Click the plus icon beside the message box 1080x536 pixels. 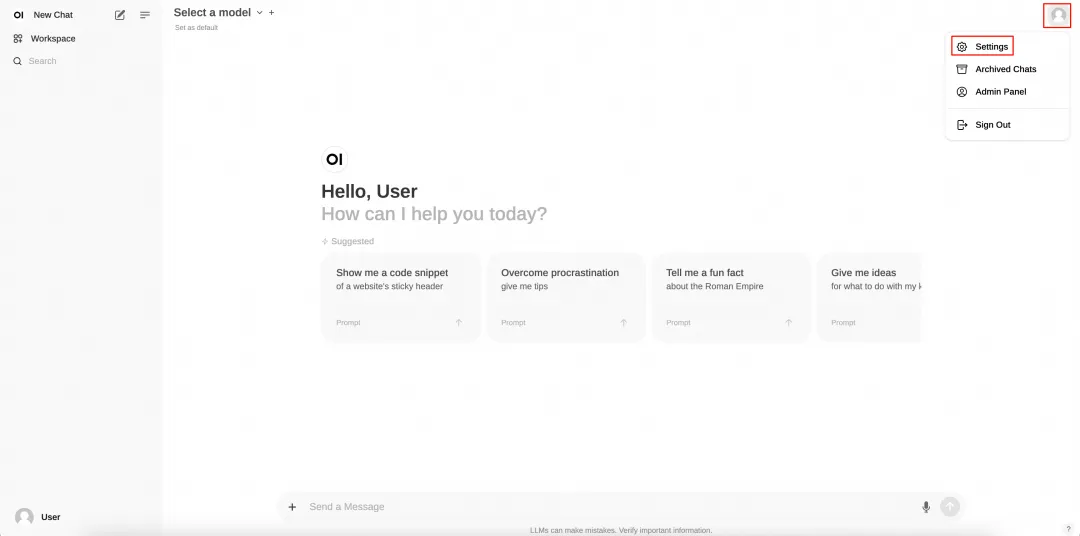(292, 507)
